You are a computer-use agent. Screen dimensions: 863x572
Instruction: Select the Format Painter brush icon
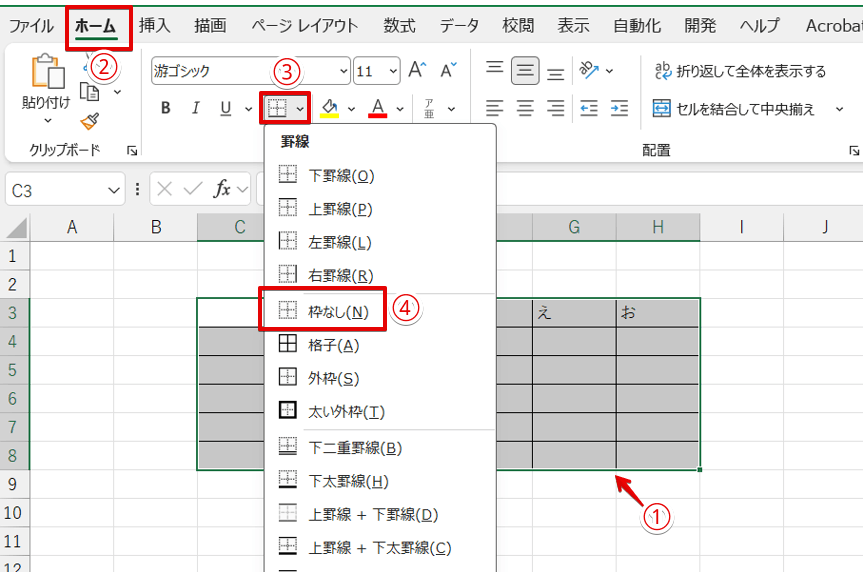[90, 121]
